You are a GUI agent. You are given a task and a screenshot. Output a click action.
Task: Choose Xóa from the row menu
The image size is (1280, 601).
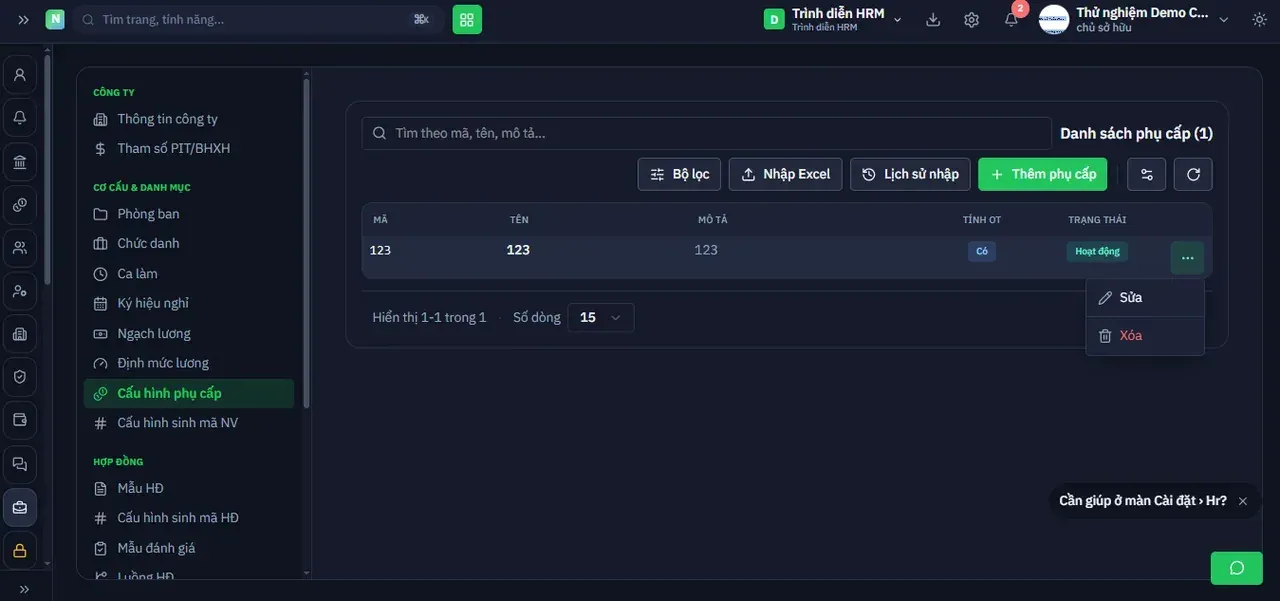tap(1145, 336)
